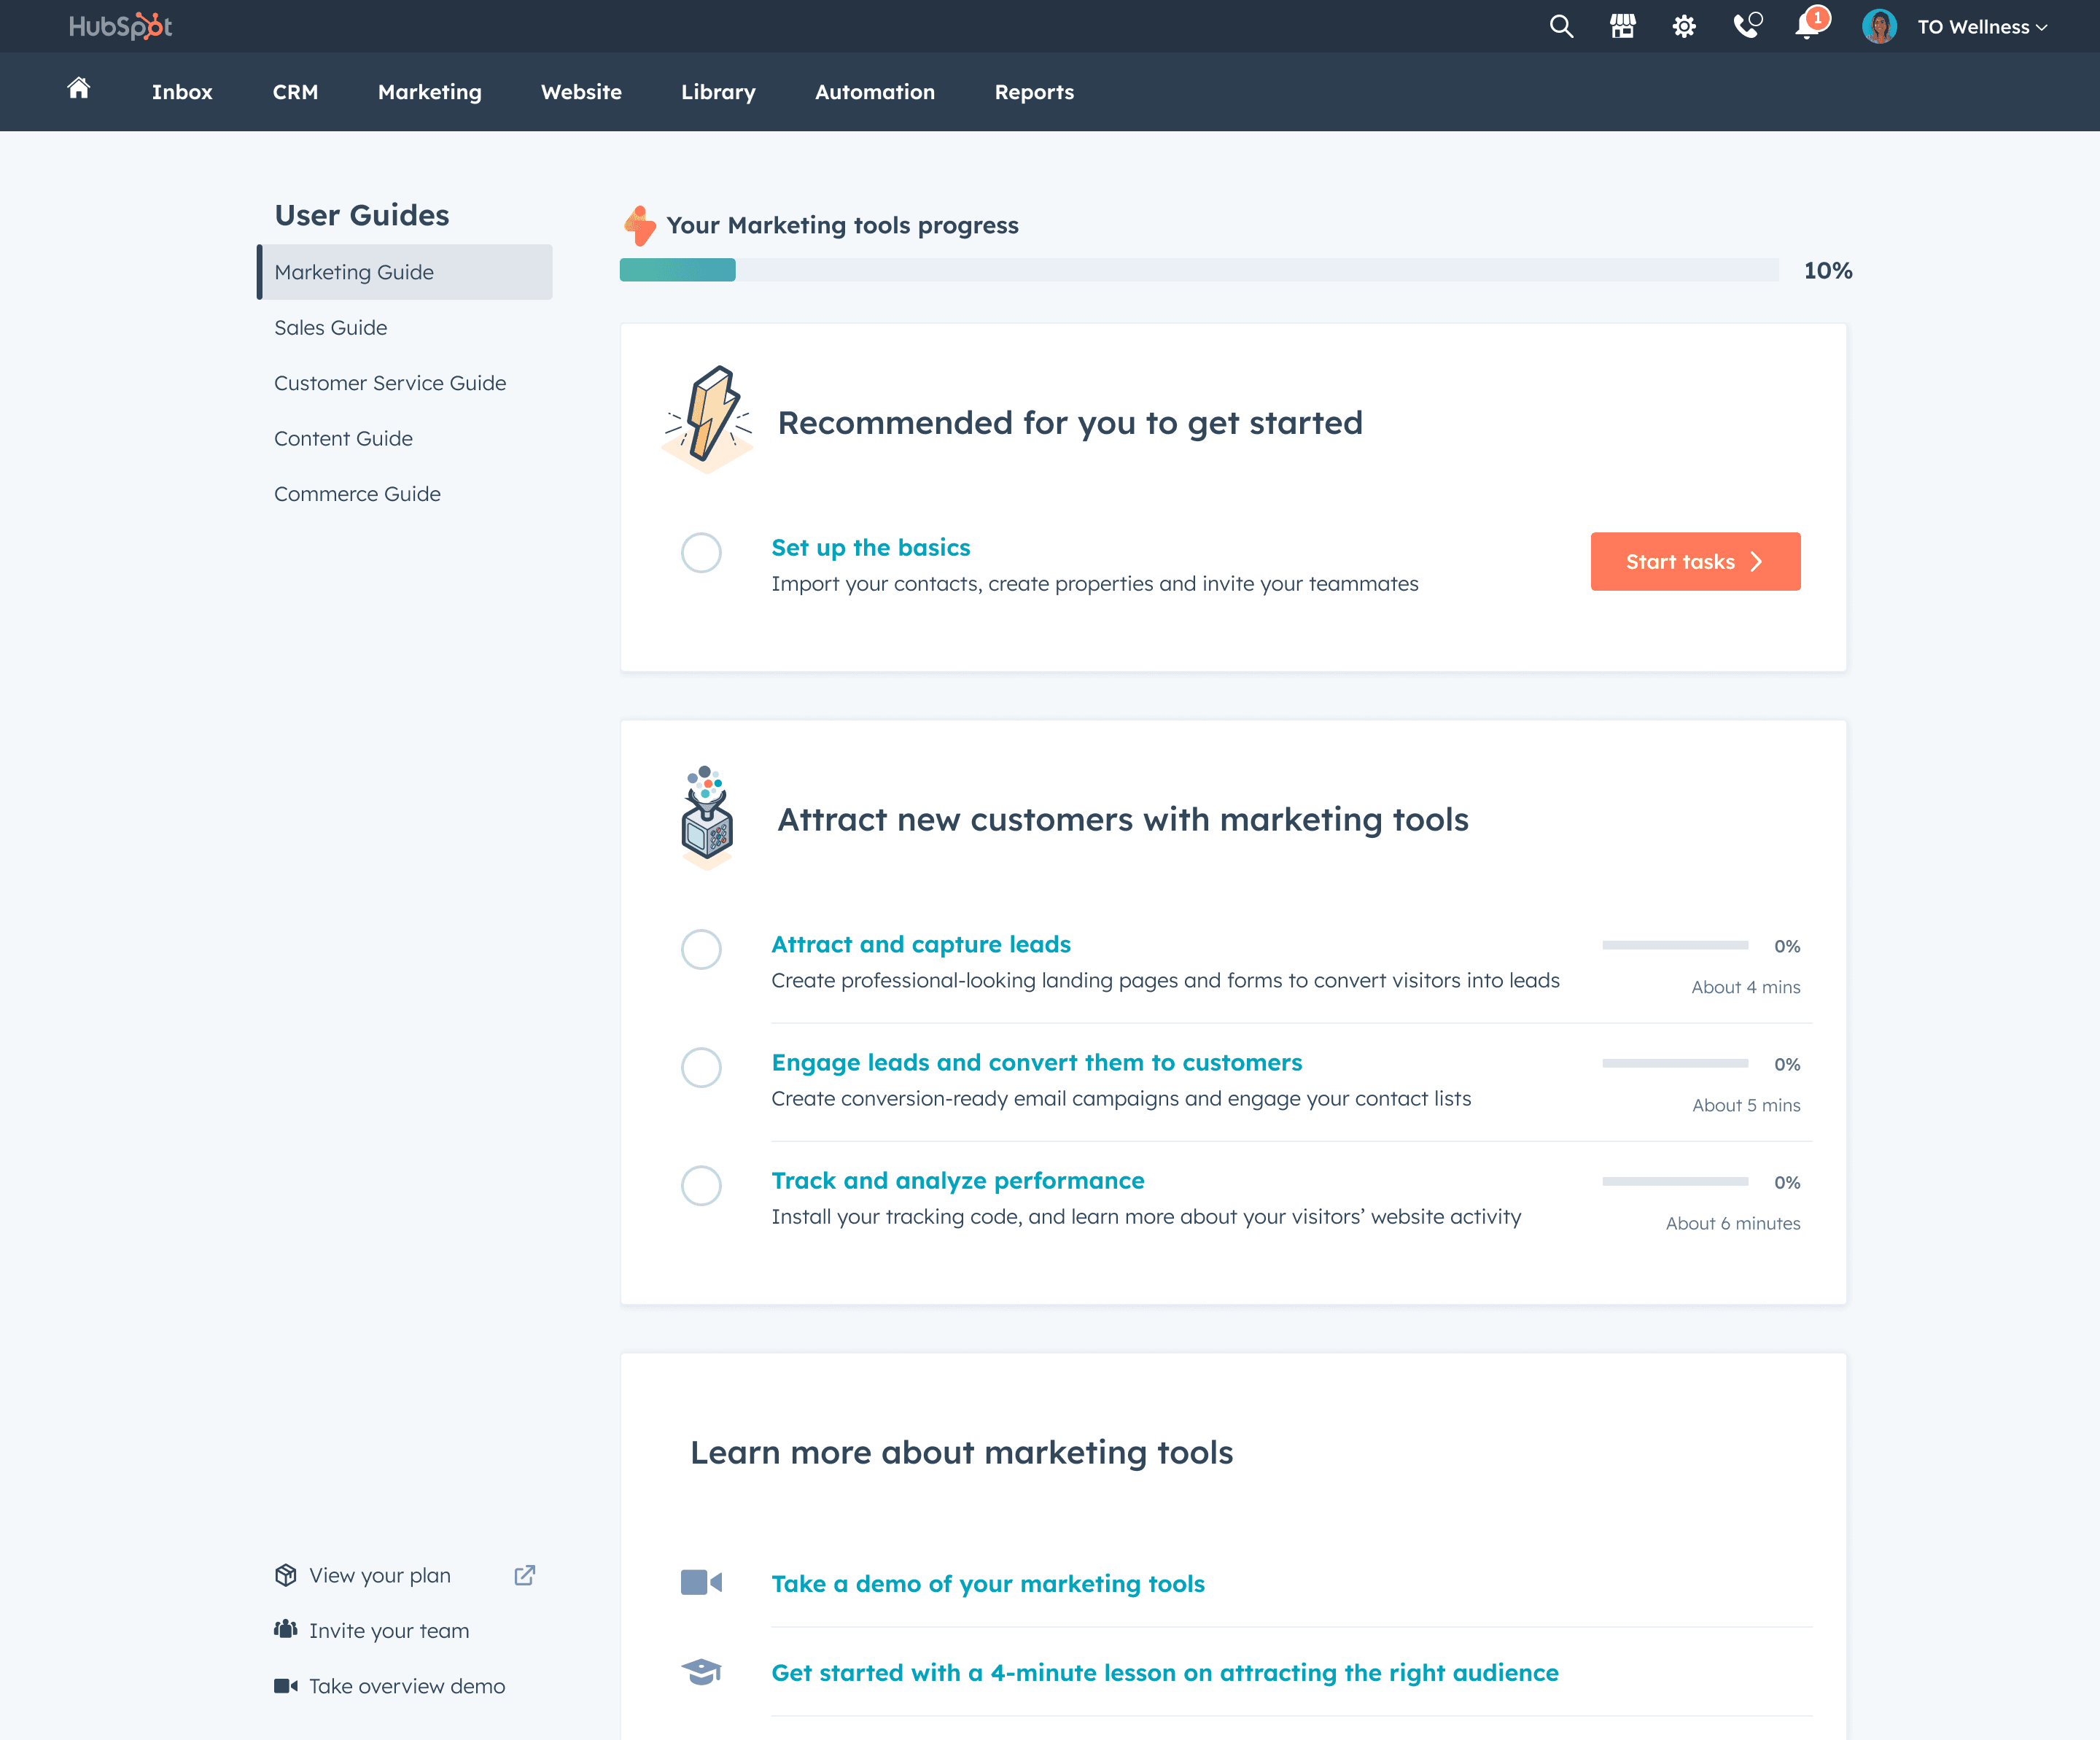2100x1740 pixels.
Task: Open the CRM menu
Action: 295,92
